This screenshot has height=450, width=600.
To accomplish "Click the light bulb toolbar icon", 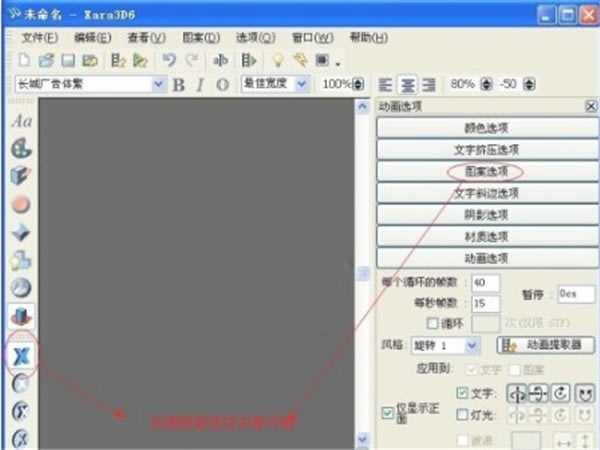I will tap(278, 60).
